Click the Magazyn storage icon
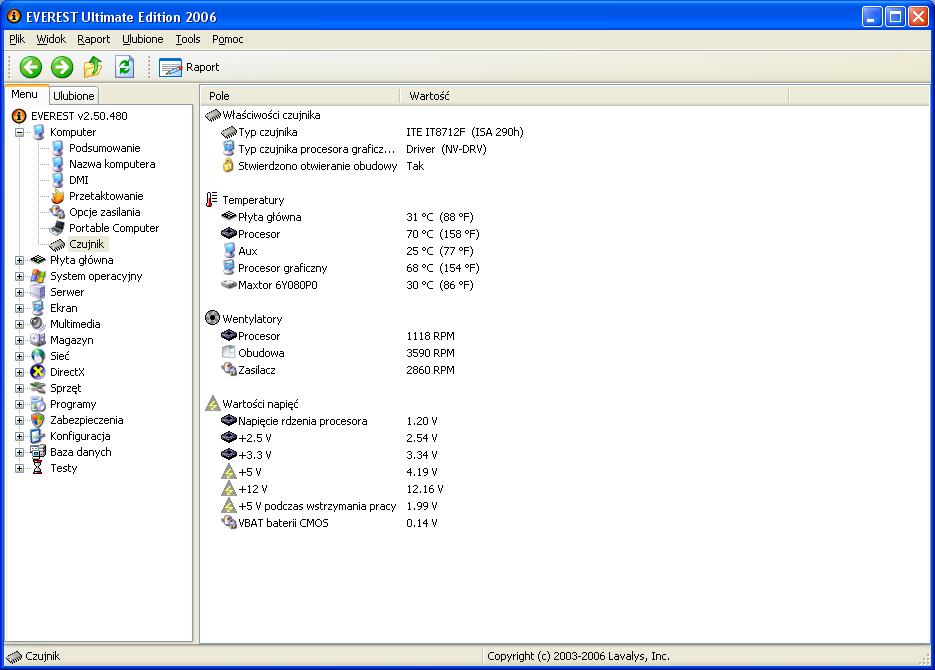This screenshot has height=670, width=935. click(38, 340)
